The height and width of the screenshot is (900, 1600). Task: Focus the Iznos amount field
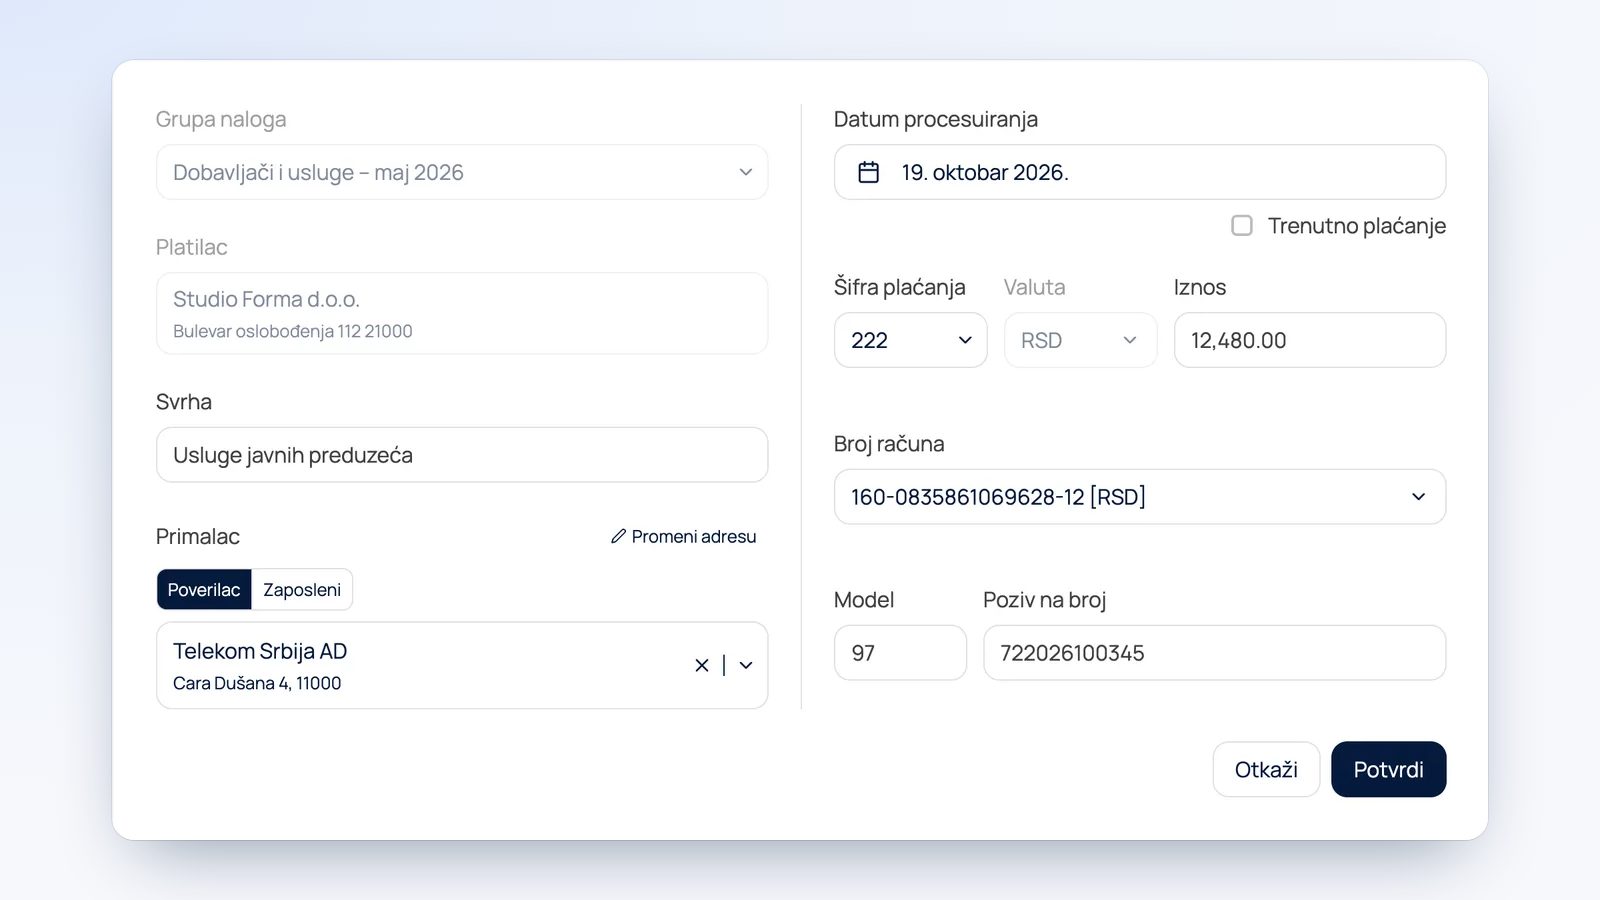(1310, 340)
